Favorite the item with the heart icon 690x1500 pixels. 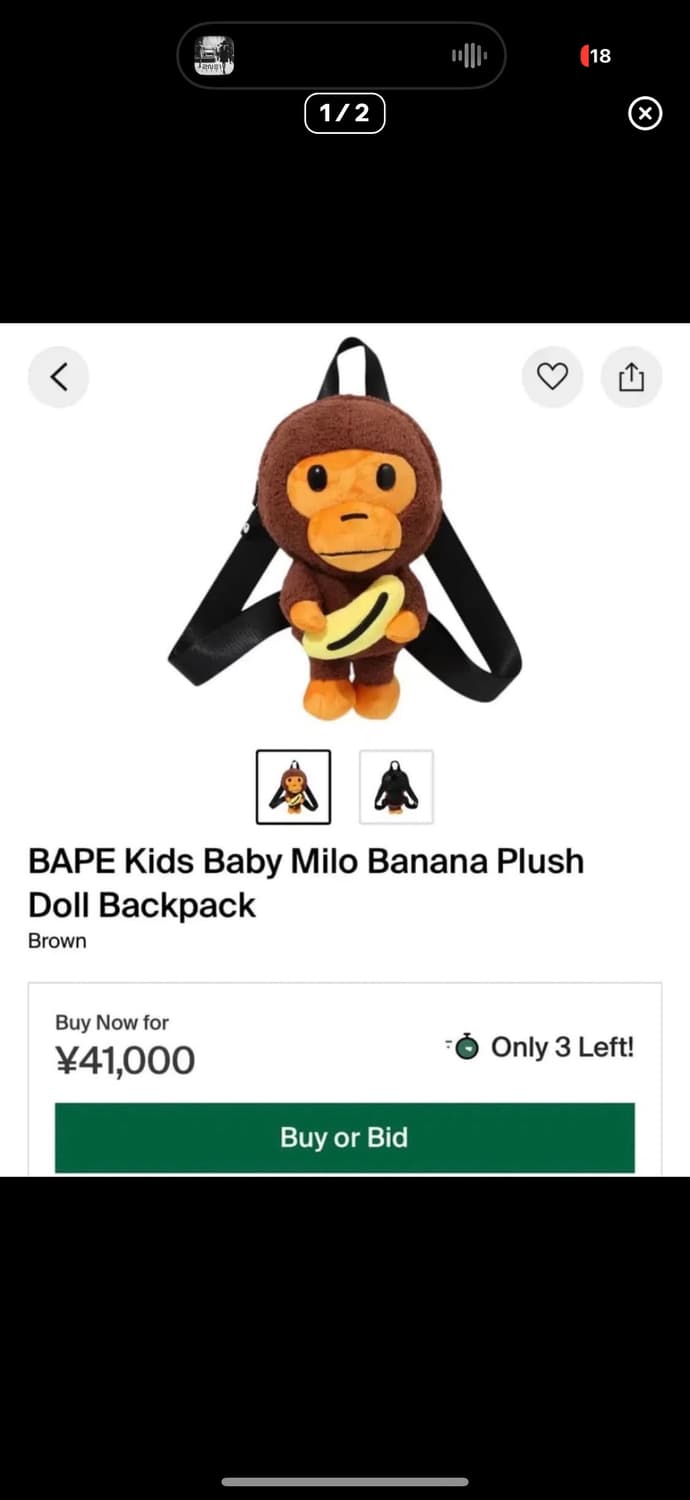552,377
